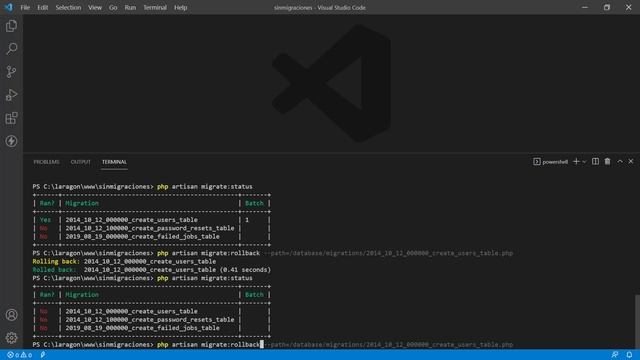640x360 pixels.
Task: Open the Help menu
Action: pyautogui.click(x=180, y=7)
